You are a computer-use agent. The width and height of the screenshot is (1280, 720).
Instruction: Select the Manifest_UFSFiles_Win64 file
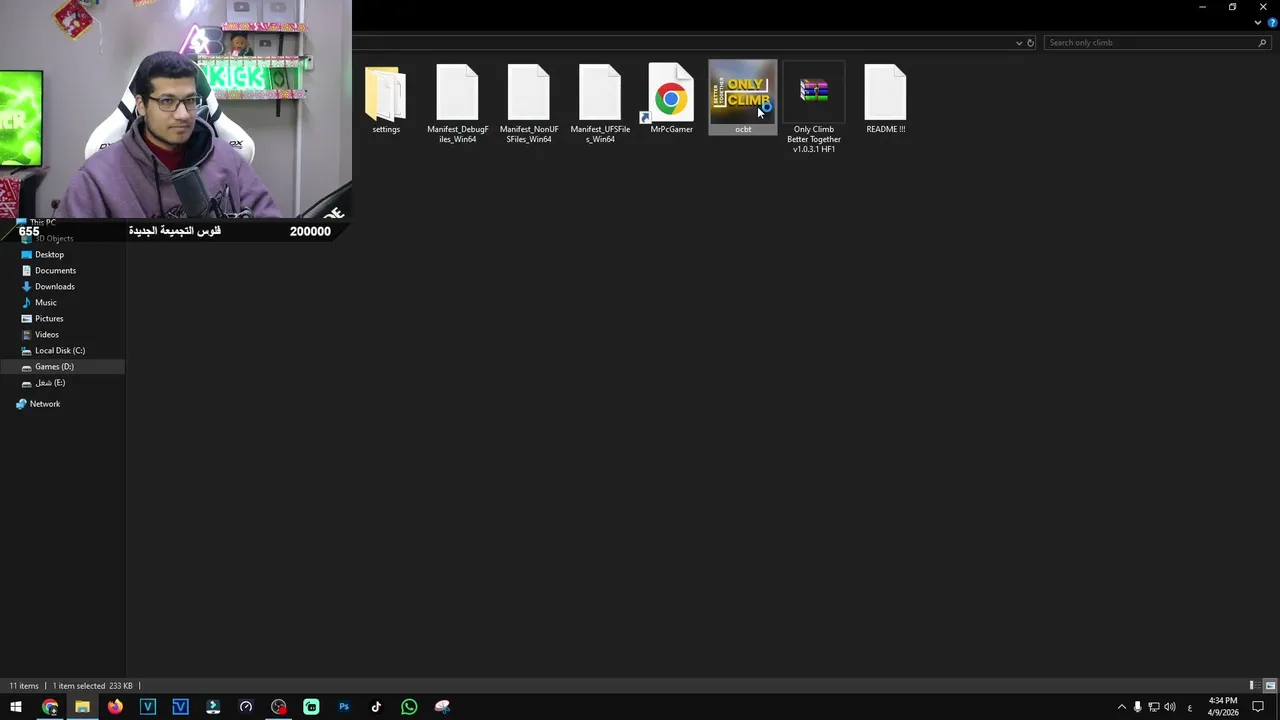tap(600, 104)
